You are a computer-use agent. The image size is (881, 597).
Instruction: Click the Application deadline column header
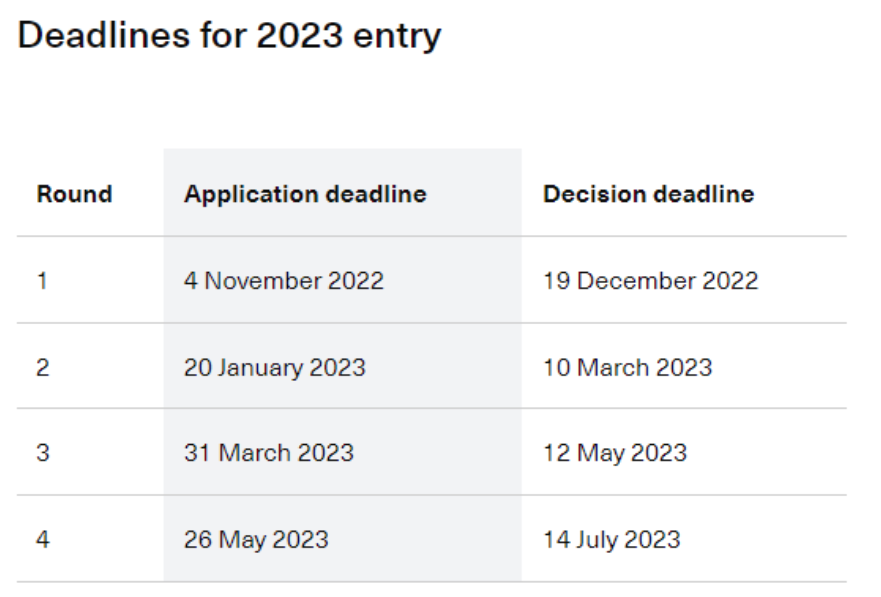click(x=305, y=194)
